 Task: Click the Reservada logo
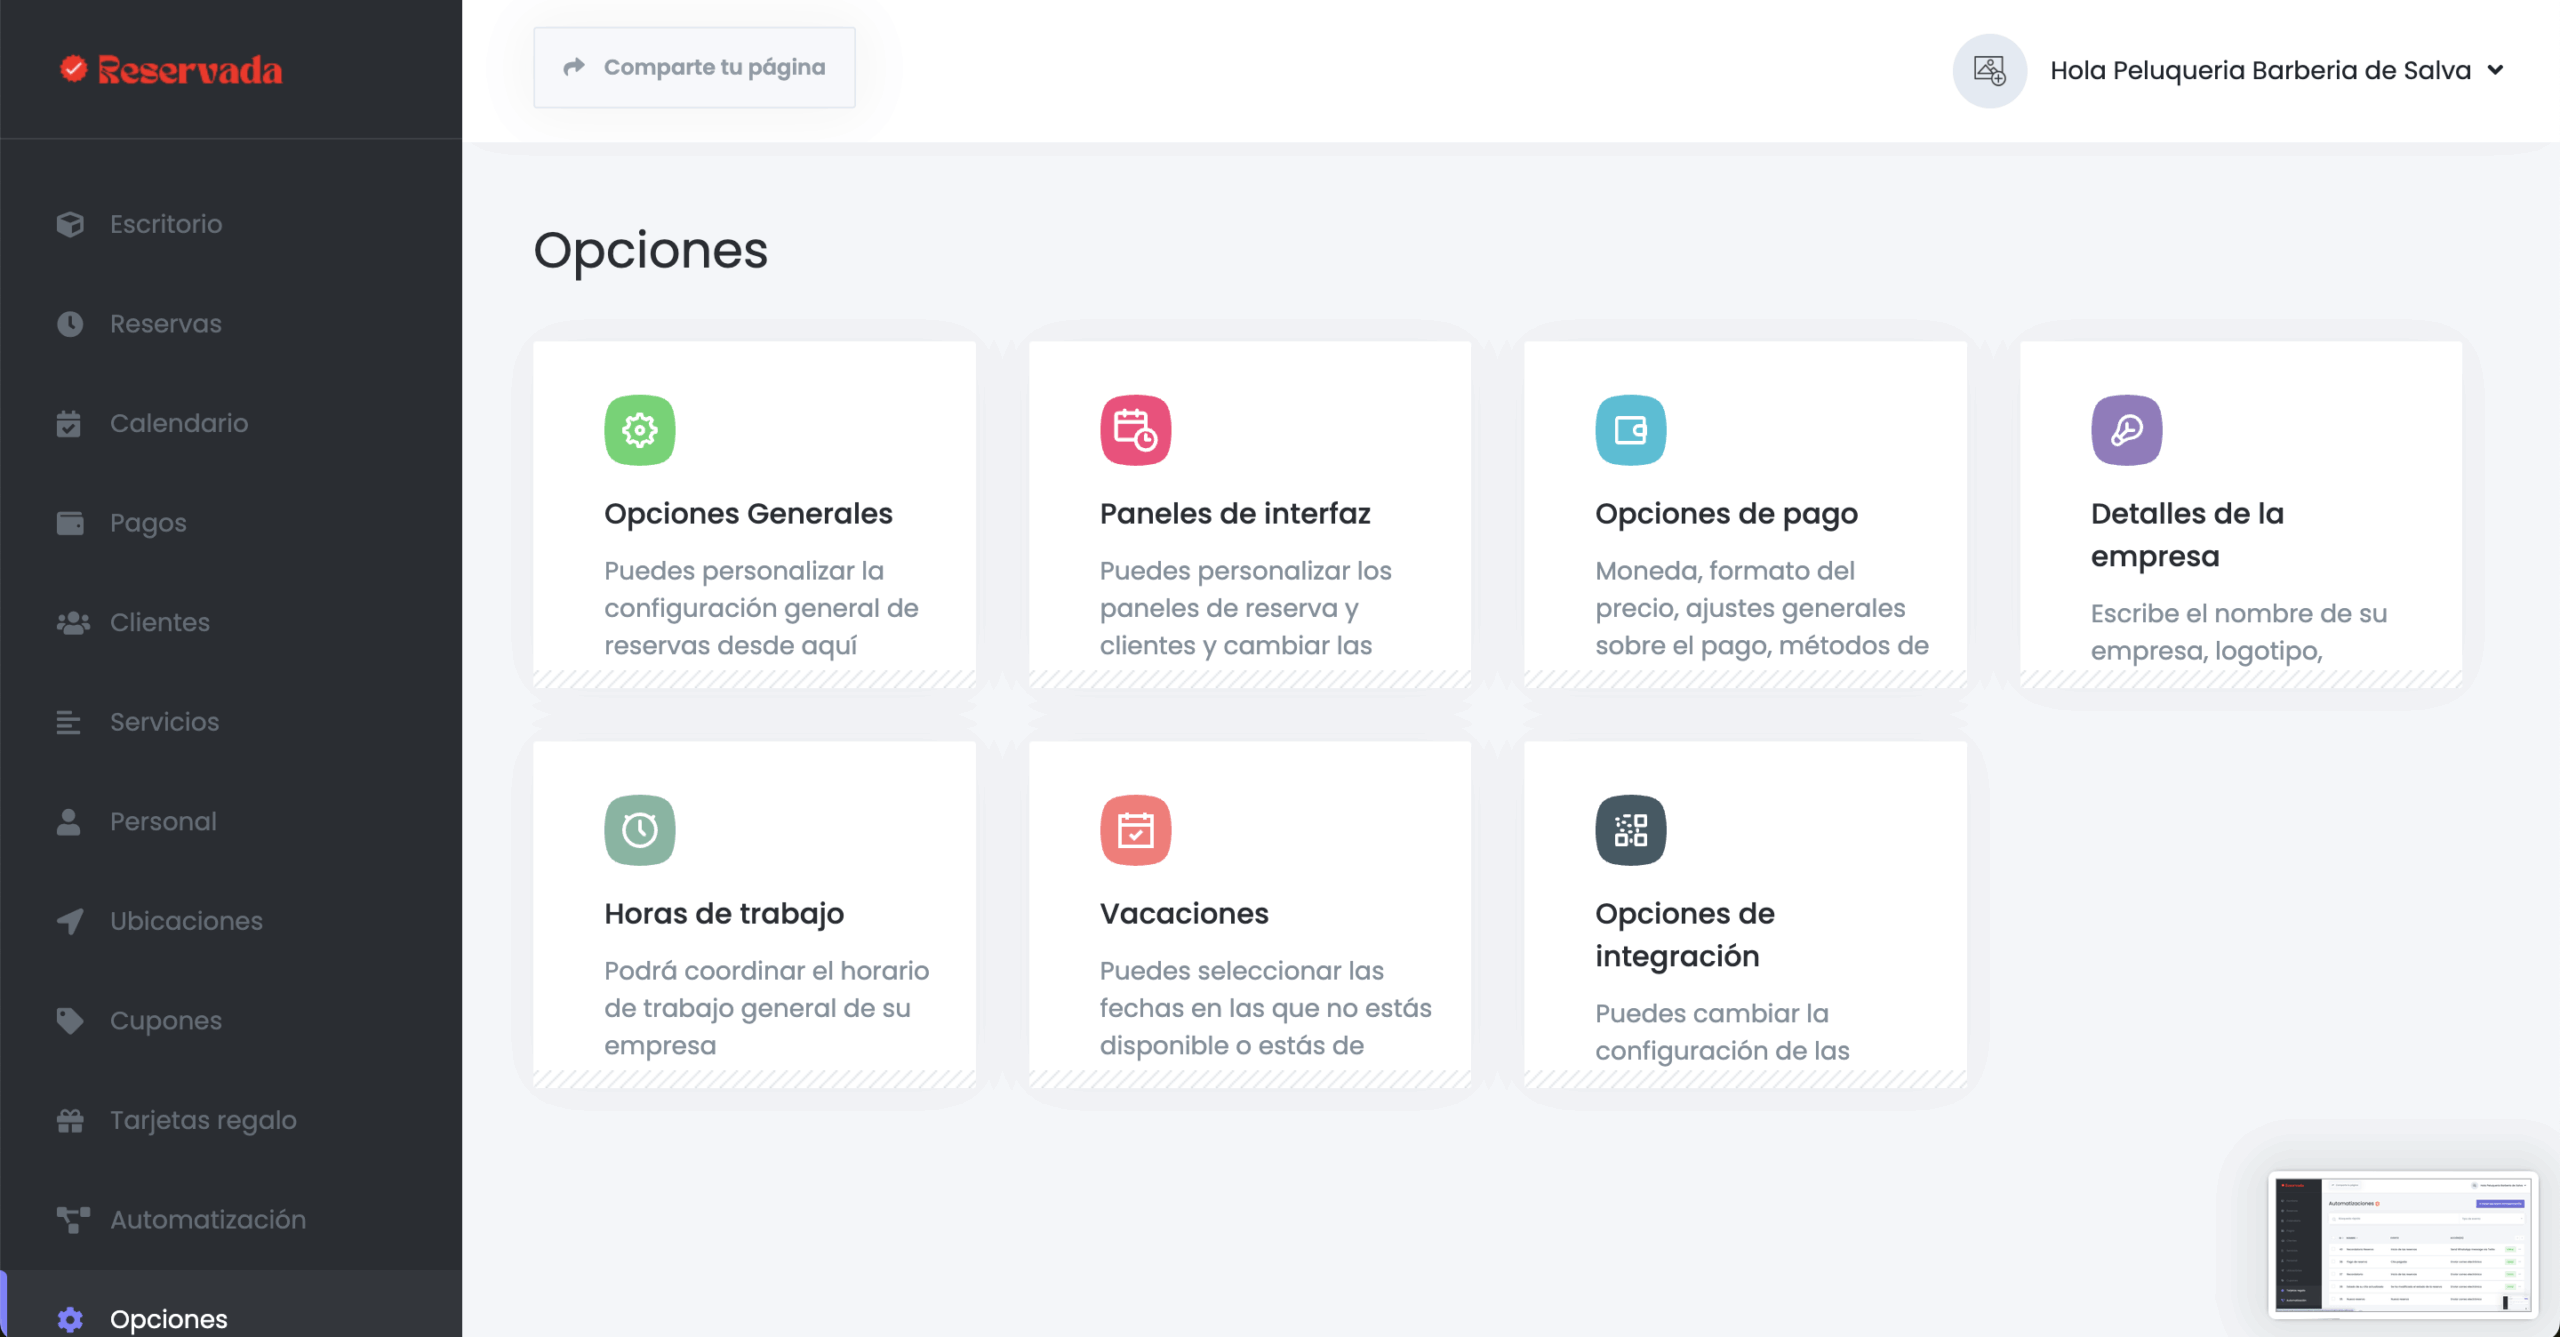[x=171, y=70]
